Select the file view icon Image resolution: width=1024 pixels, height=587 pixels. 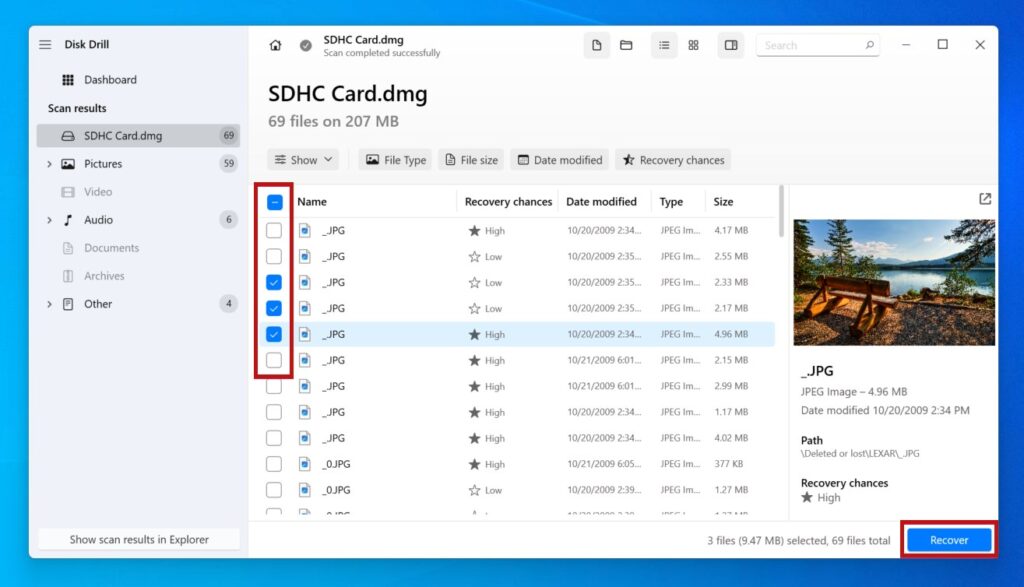pos(597,45)
